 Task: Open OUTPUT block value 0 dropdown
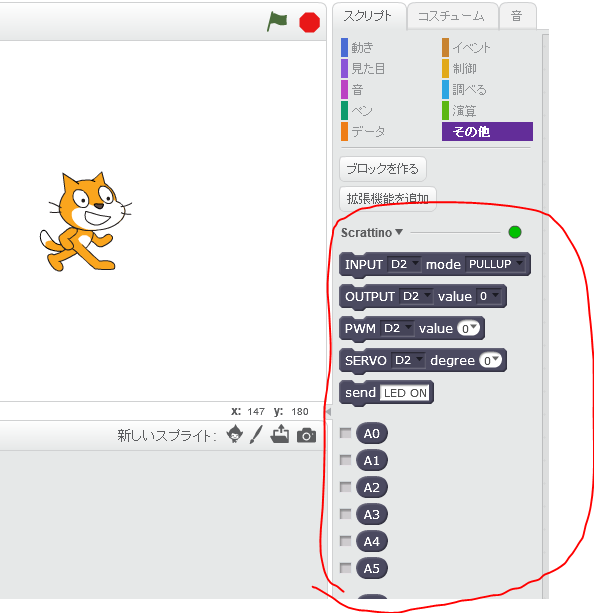(488, 296)
